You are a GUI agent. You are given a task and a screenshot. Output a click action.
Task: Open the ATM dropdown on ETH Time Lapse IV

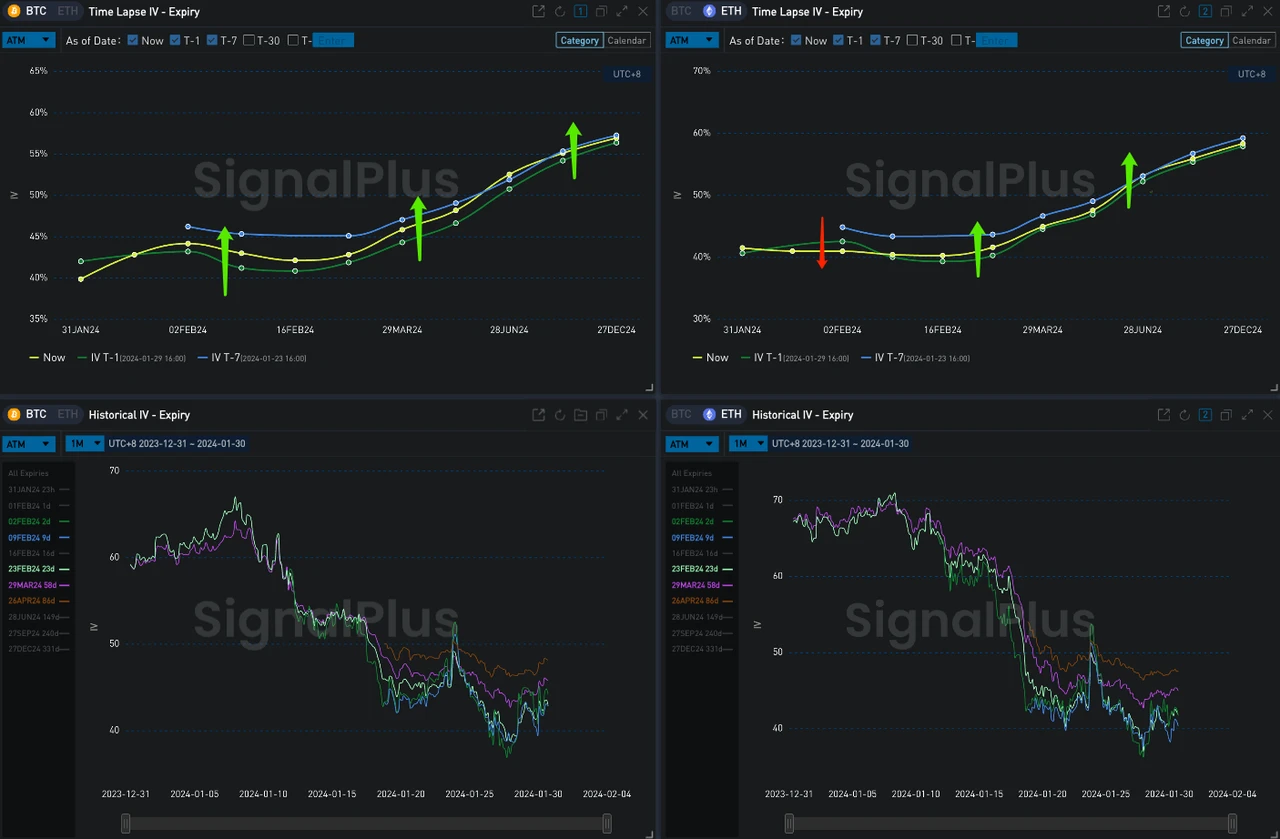pyautogui.click(x=691, y=39)
